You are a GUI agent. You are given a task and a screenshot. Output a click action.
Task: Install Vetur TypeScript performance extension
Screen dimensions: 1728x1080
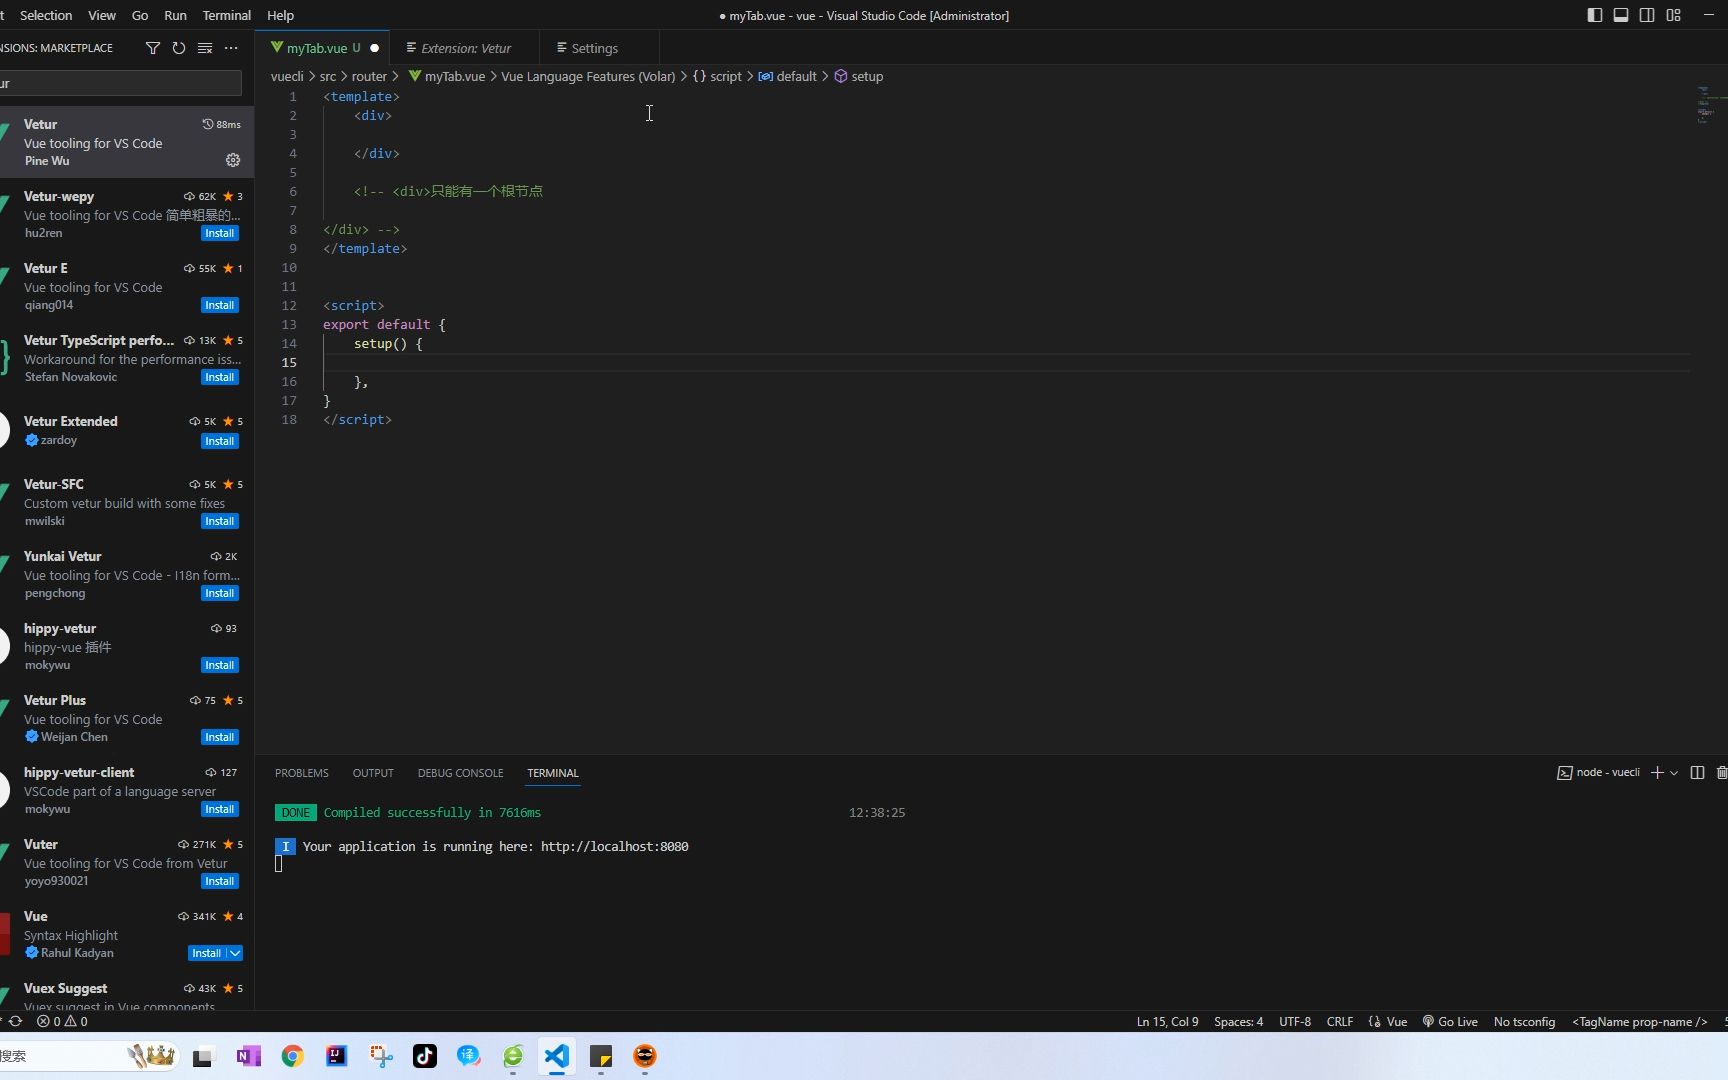click(x=220, y=377)
